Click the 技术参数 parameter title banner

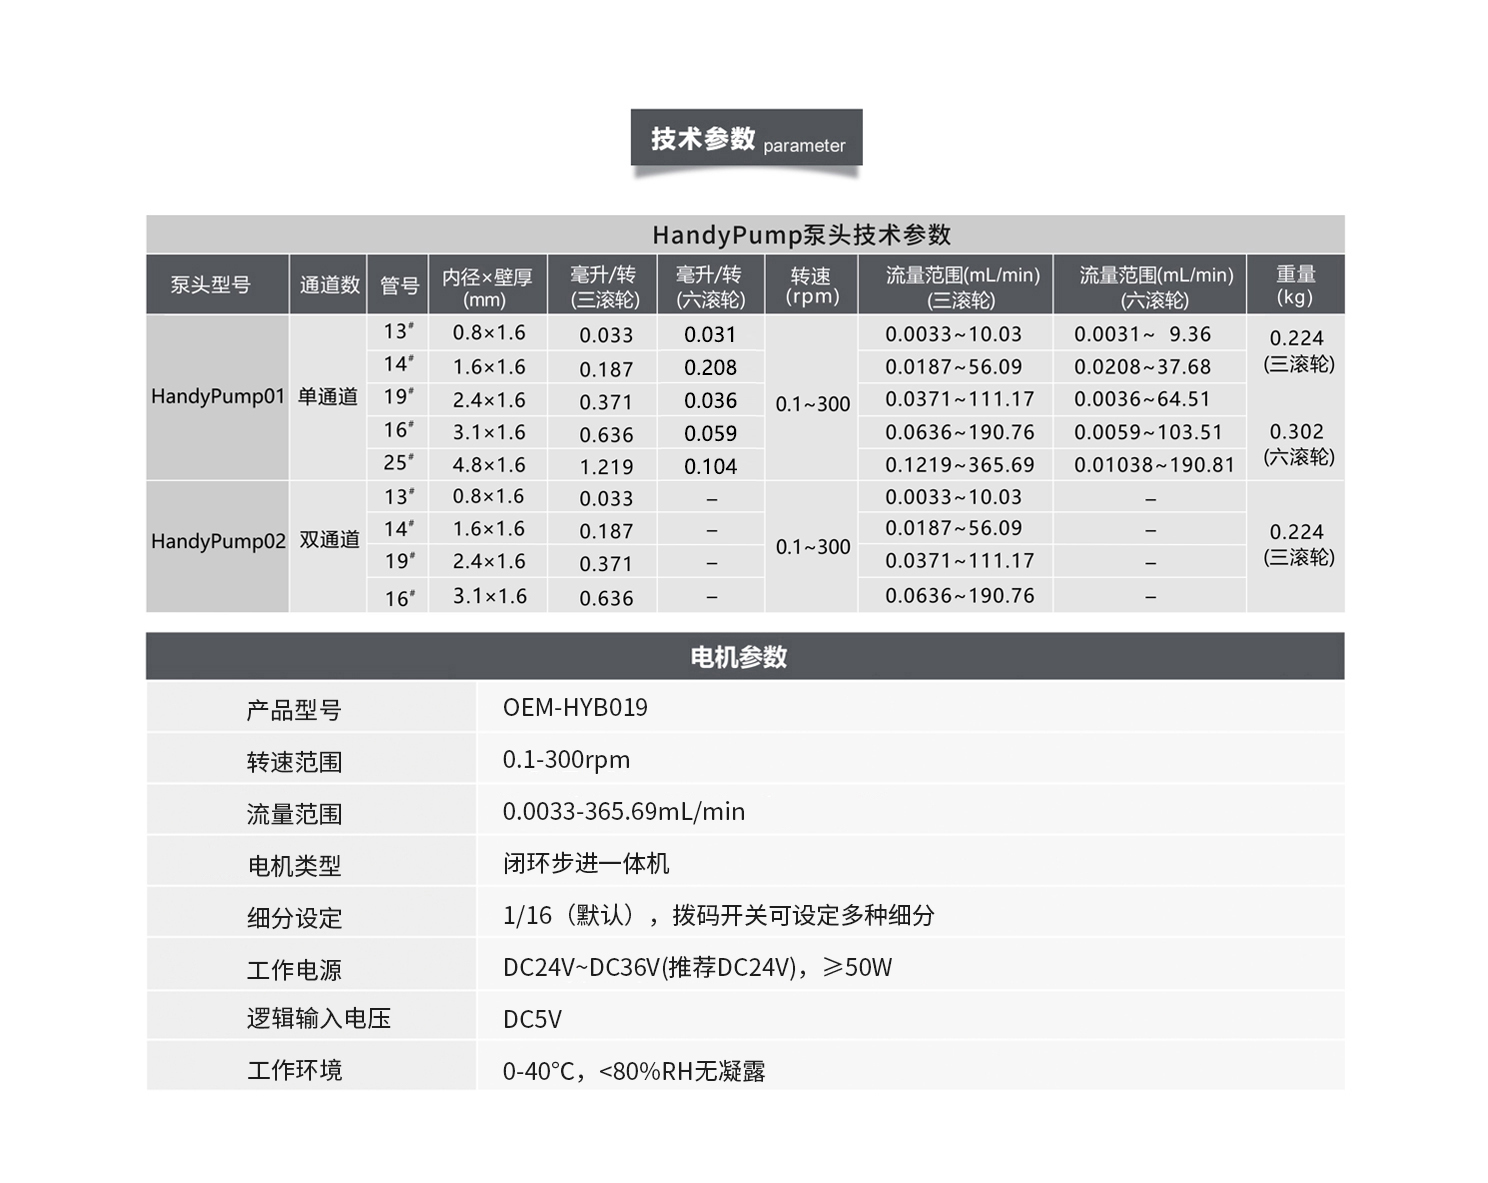[x=746, y=138]
